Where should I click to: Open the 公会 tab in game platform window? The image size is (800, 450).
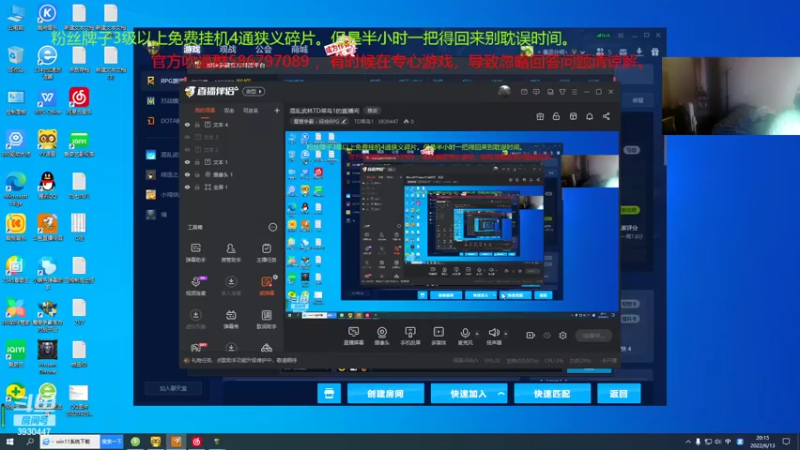263,49
